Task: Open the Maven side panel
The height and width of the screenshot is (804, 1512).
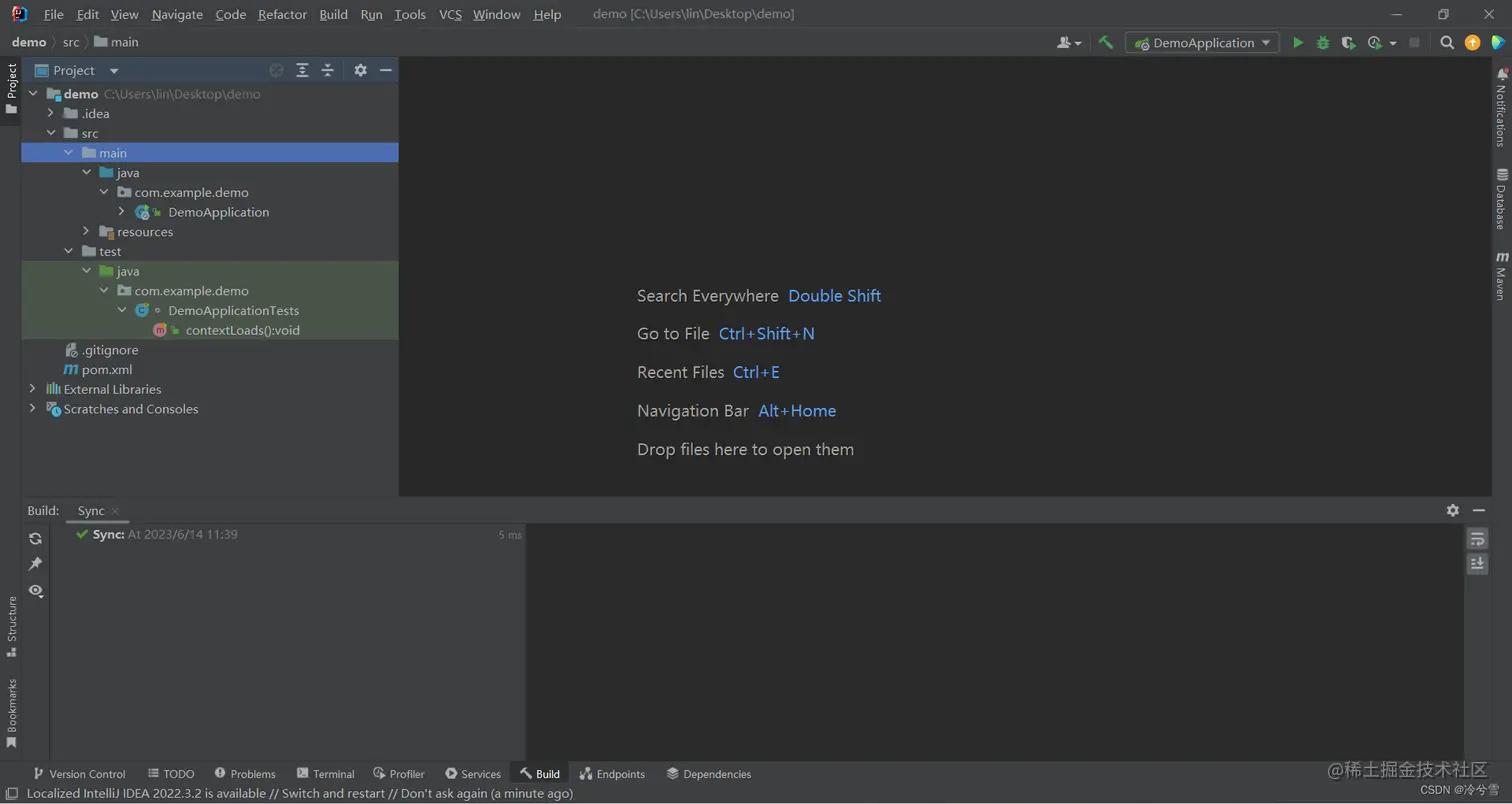Action: 1501,276
